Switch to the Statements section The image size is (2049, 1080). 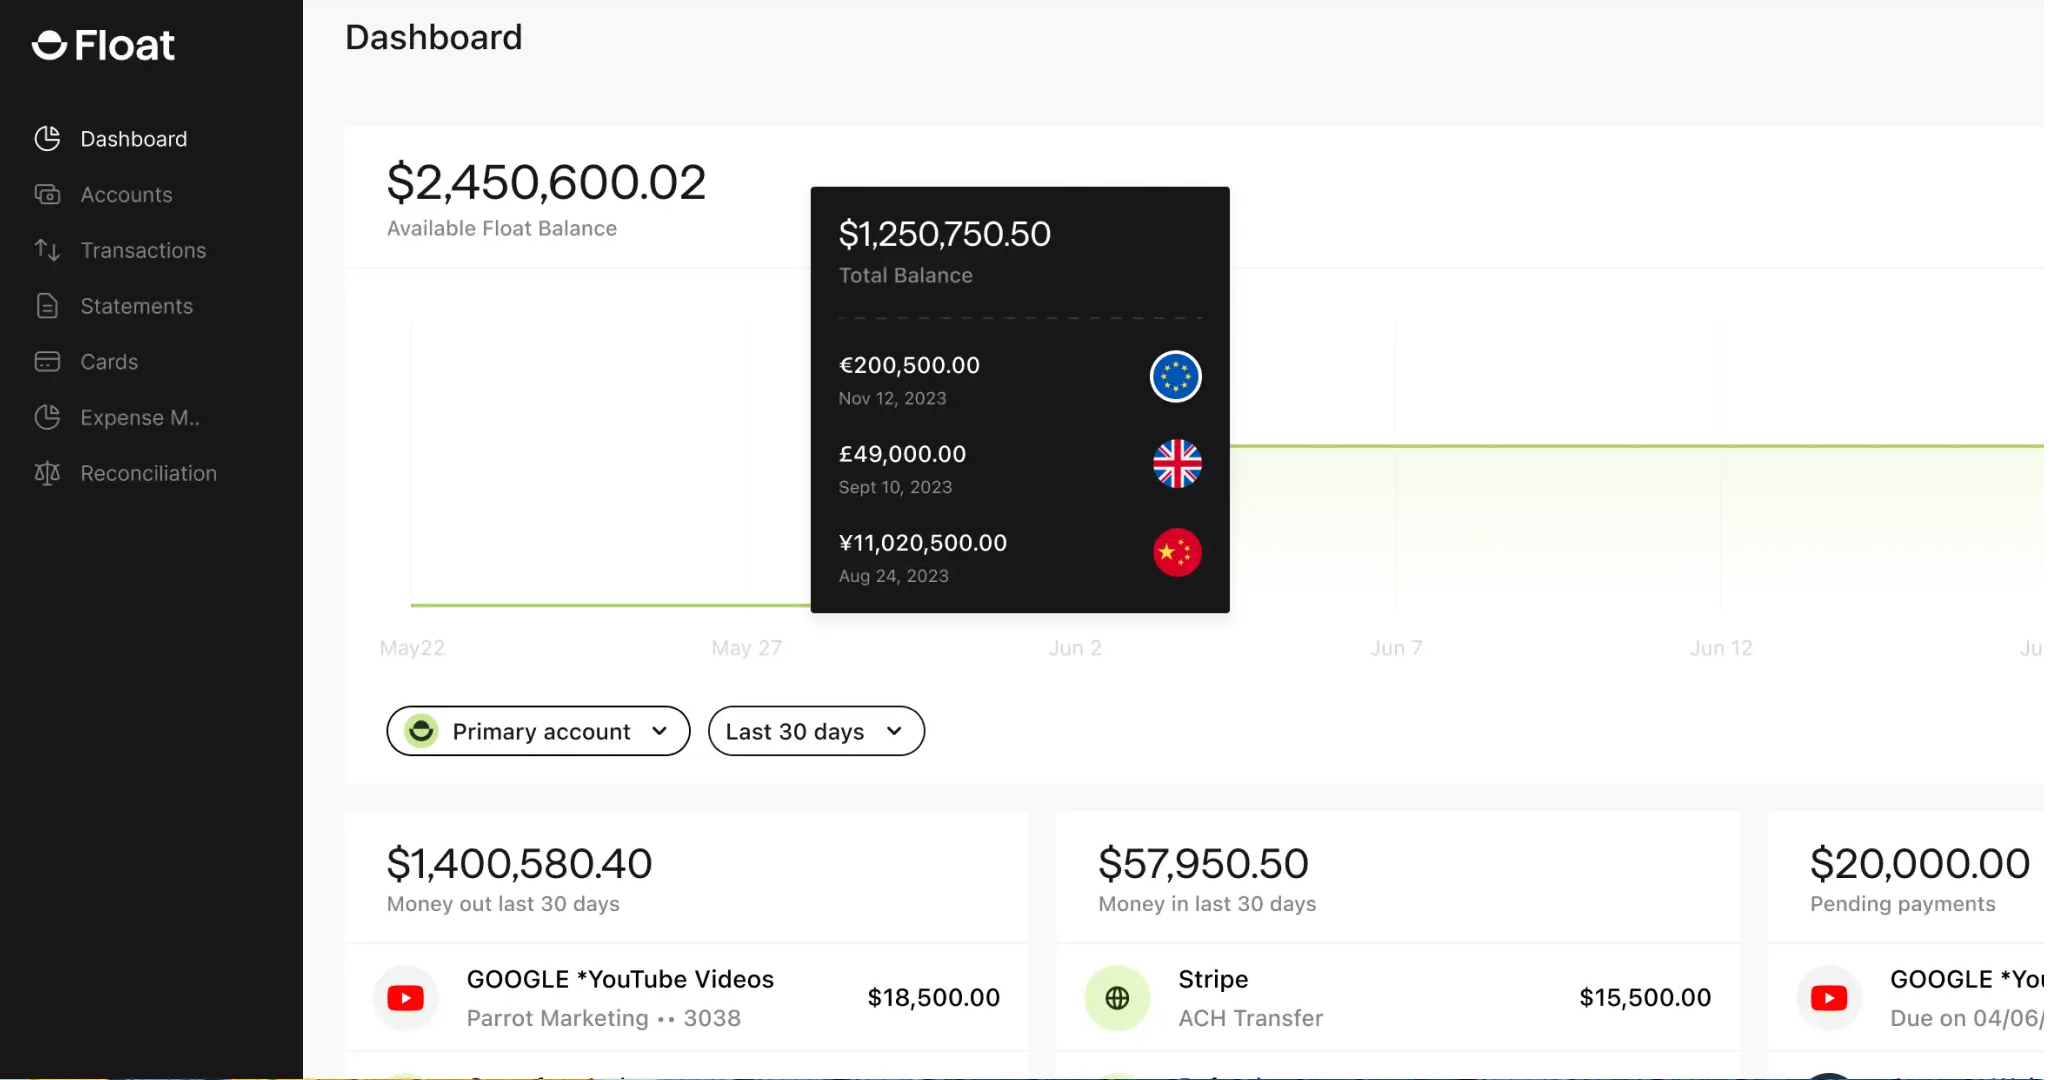click(x=136, y=306)
